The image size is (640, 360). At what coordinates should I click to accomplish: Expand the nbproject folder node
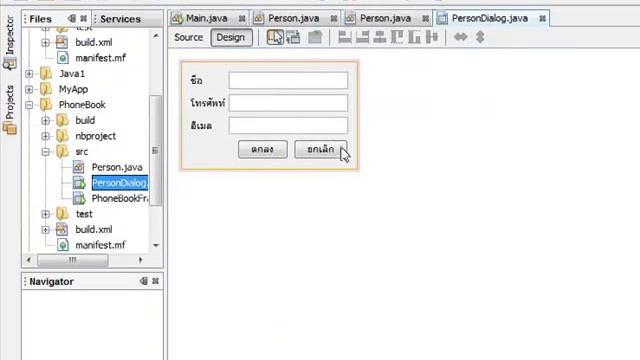click(46, 136)
